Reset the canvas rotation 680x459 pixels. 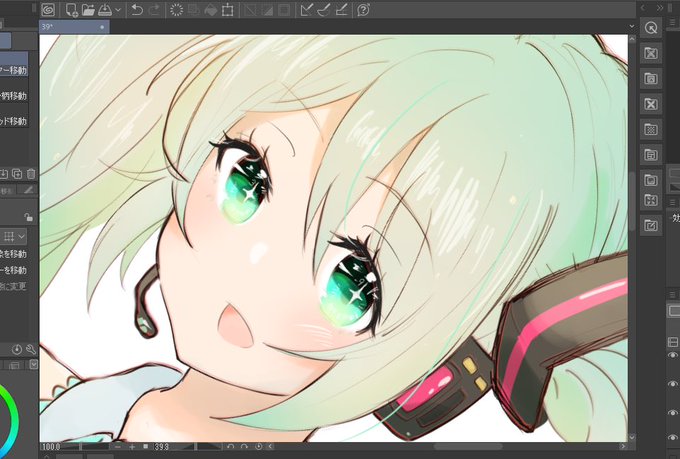coord(258,446)
